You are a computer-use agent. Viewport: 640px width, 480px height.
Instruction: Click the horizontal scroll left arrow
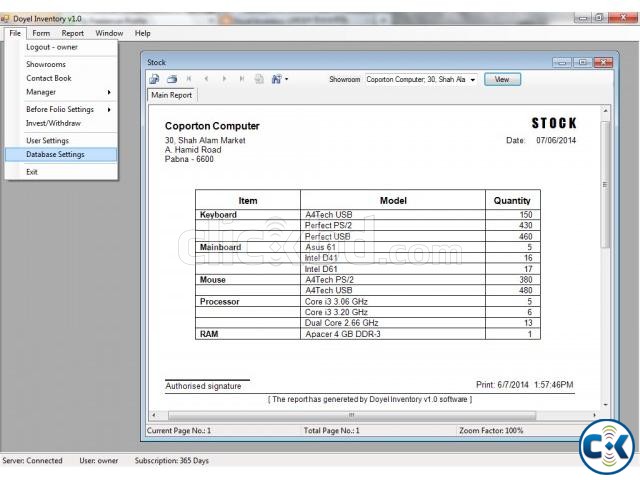pos(154,415)
